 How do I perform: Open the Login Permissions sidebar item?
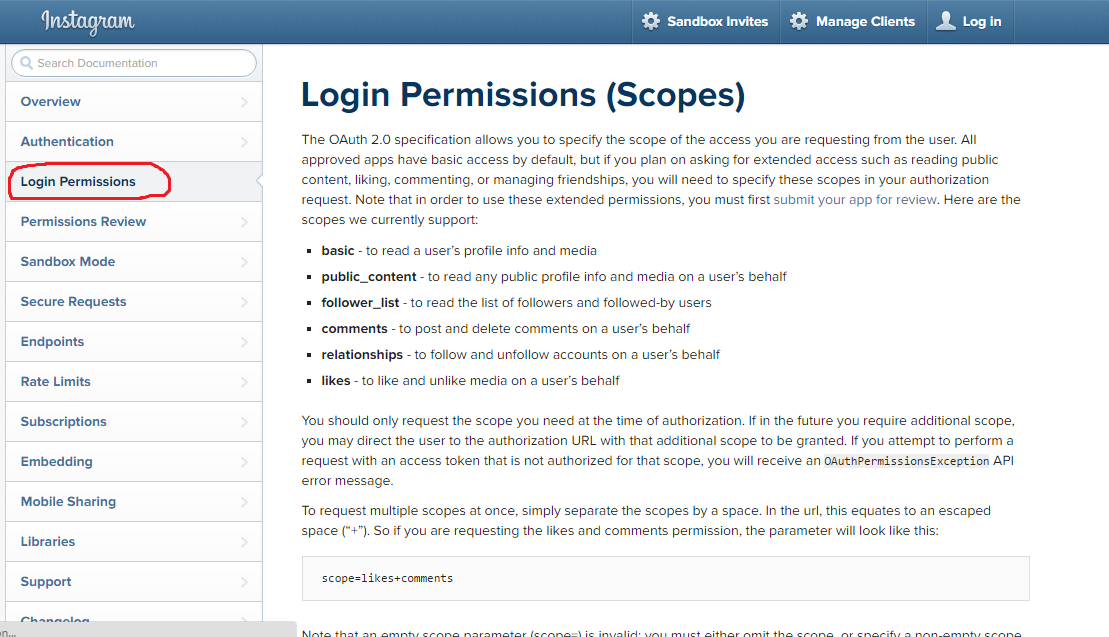(x=78, y=182)
